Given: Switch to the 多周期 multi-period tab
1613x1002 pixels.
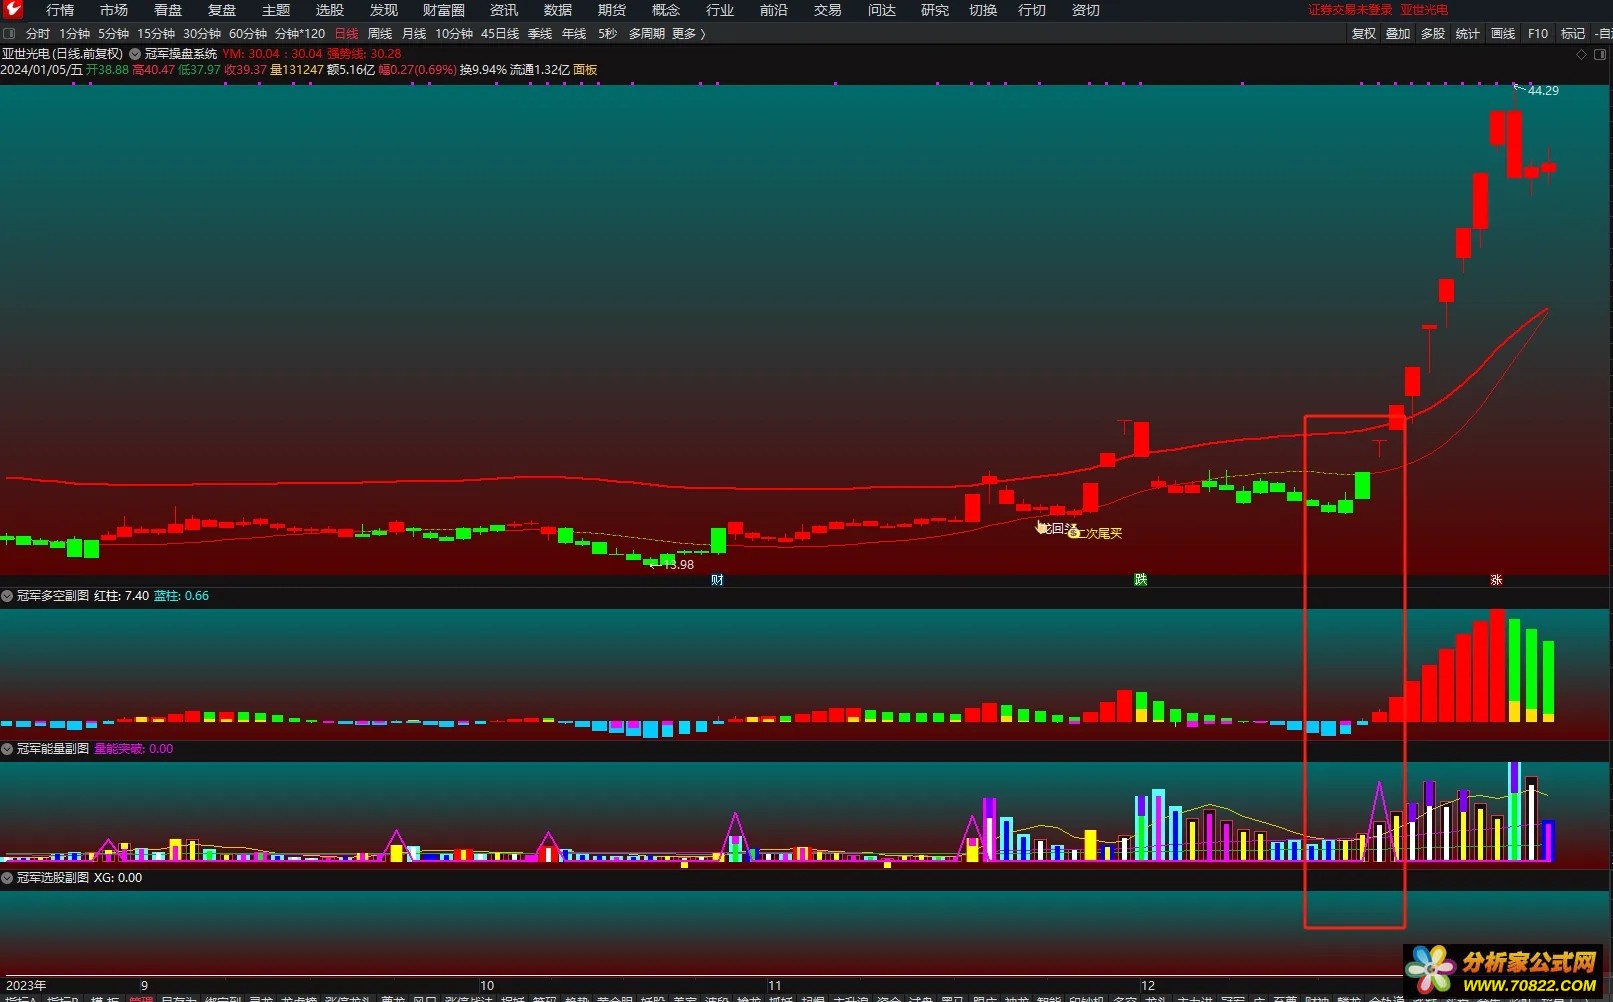Looking at the screenshot, I should click(x=647, y=34).
